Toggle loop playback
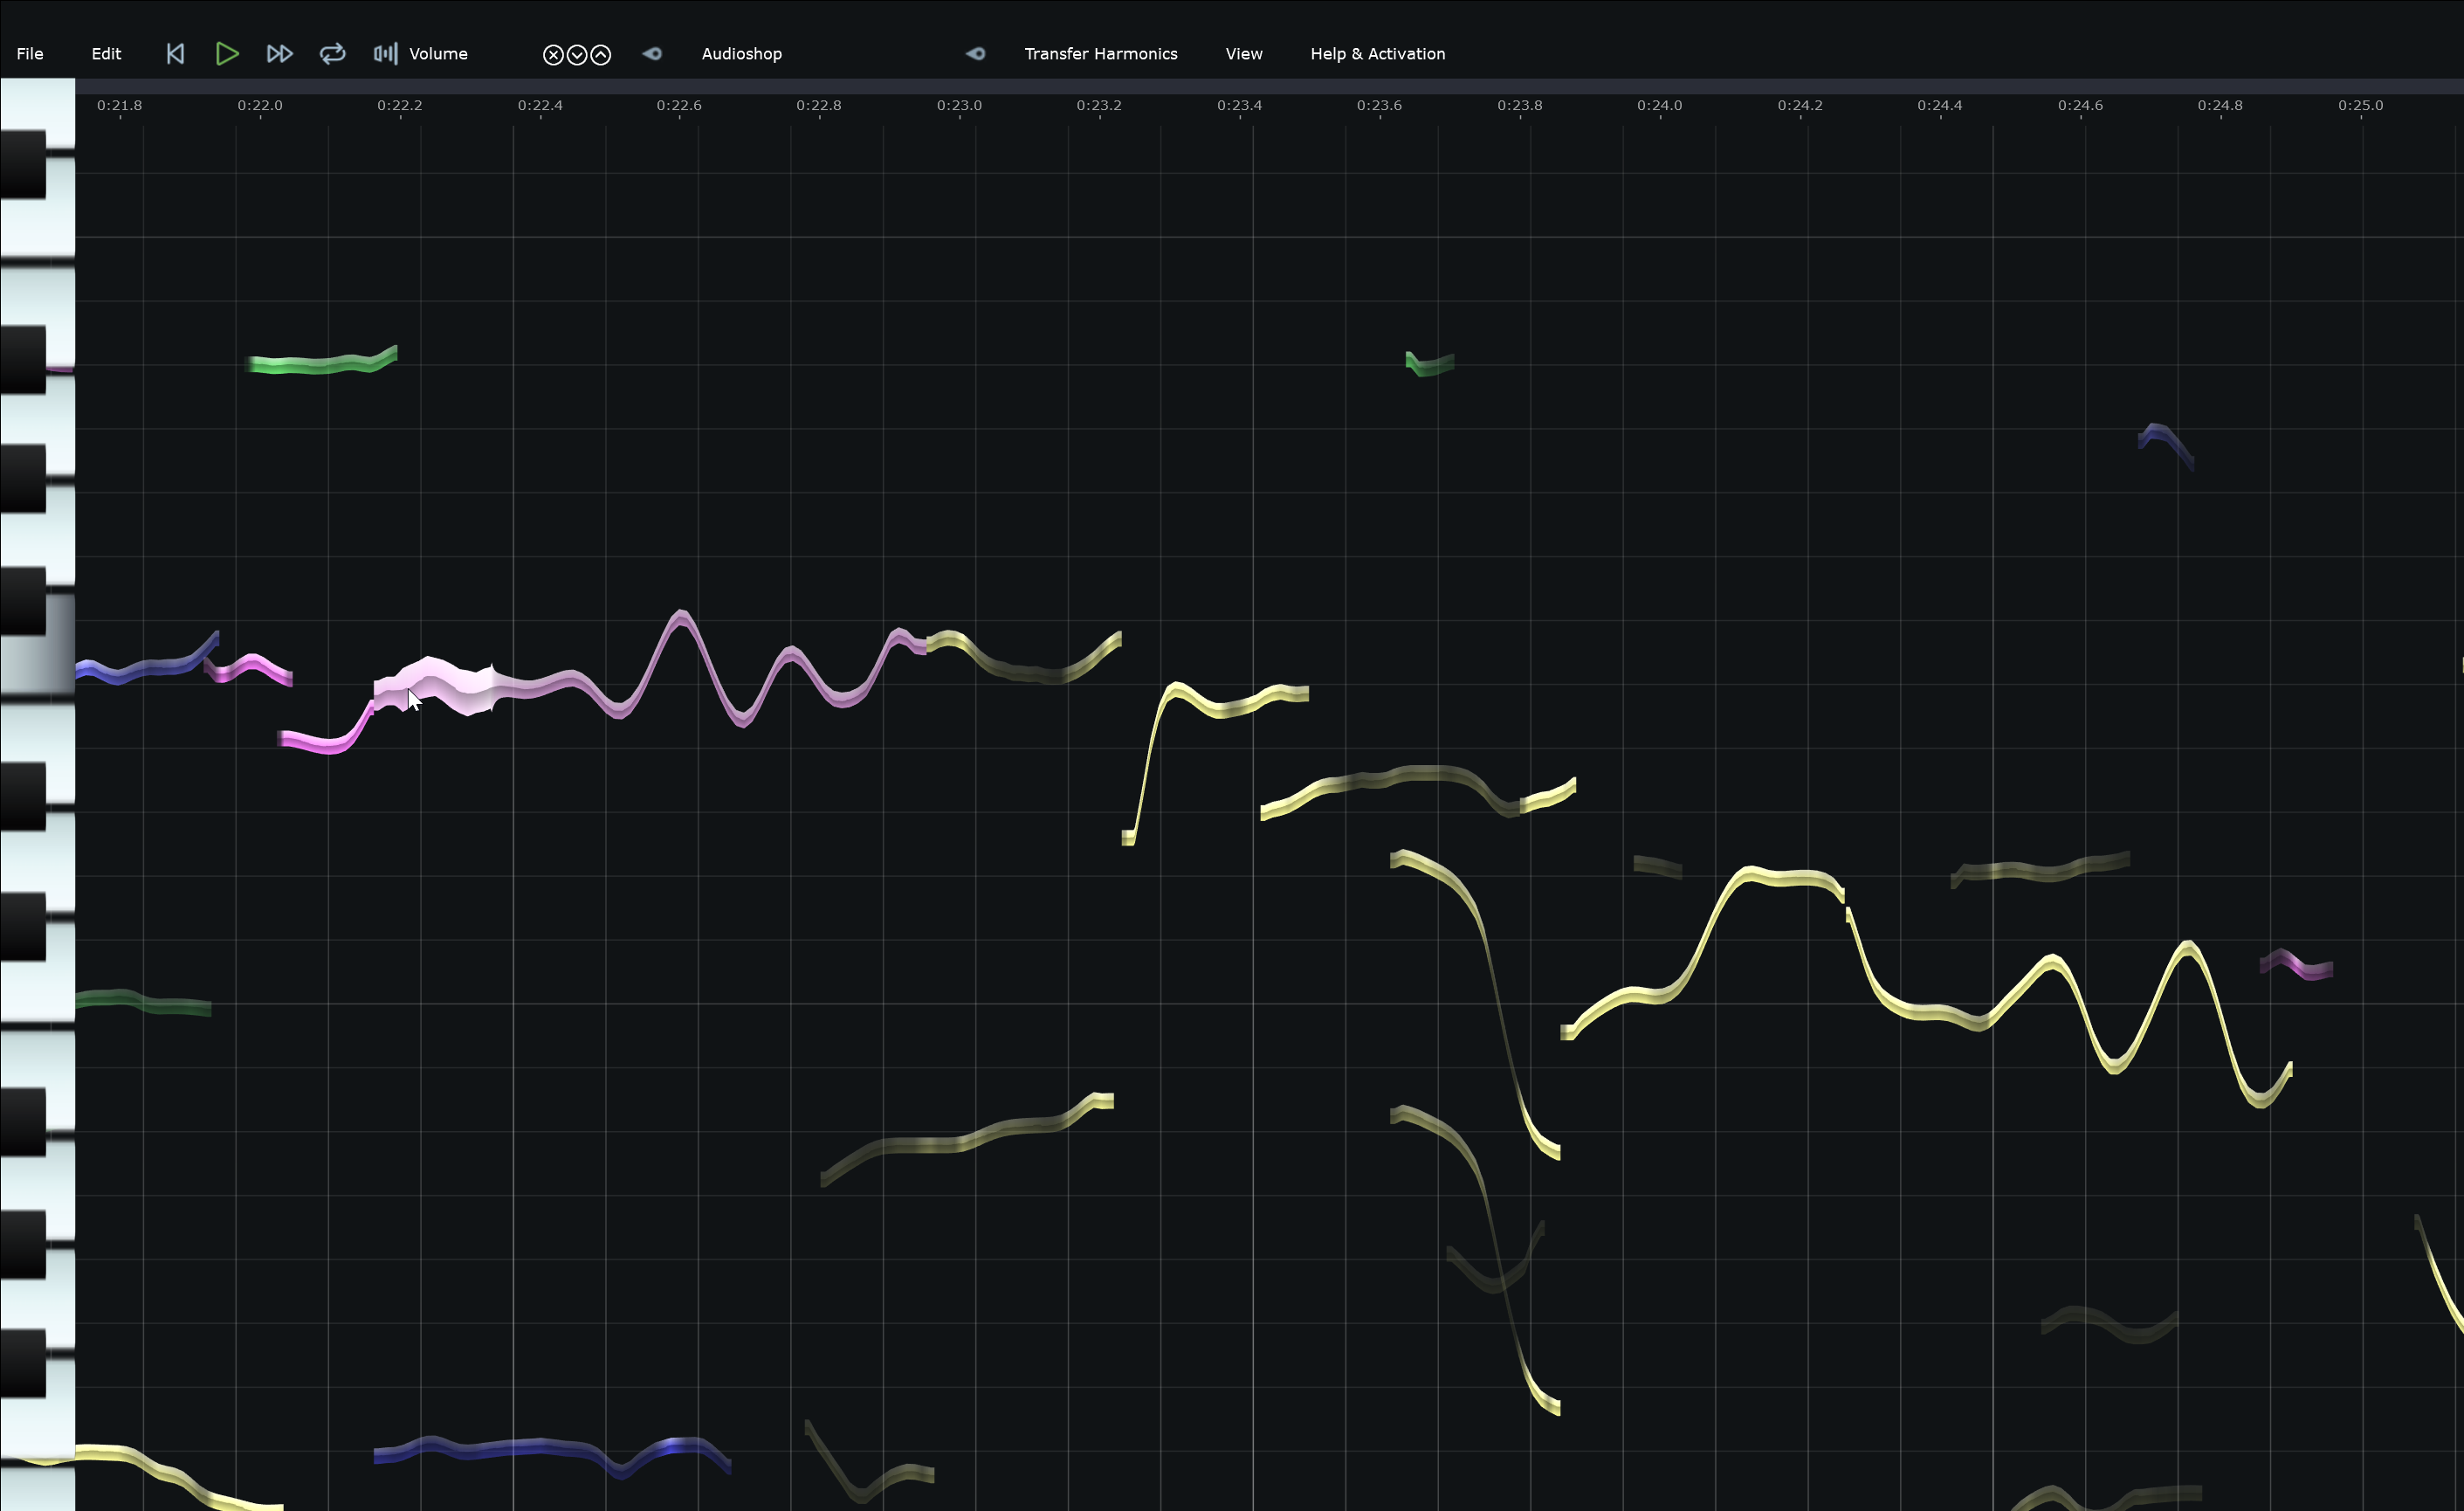 [x=332, y=54]
